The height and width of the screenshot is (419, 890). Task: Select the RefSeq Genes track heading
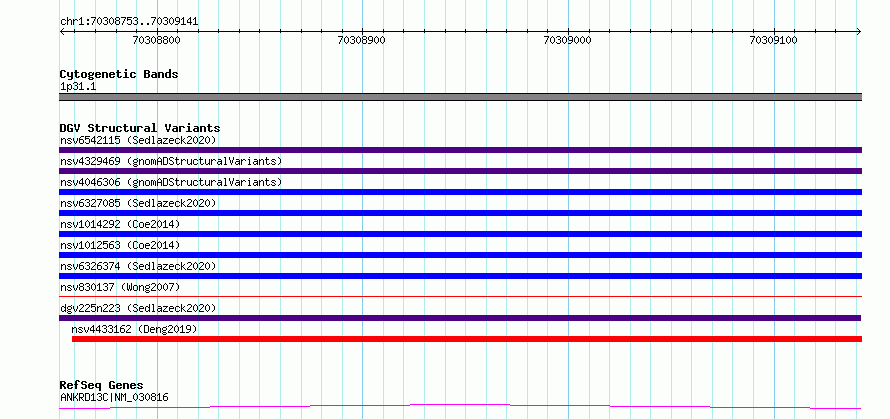point(102,386)
